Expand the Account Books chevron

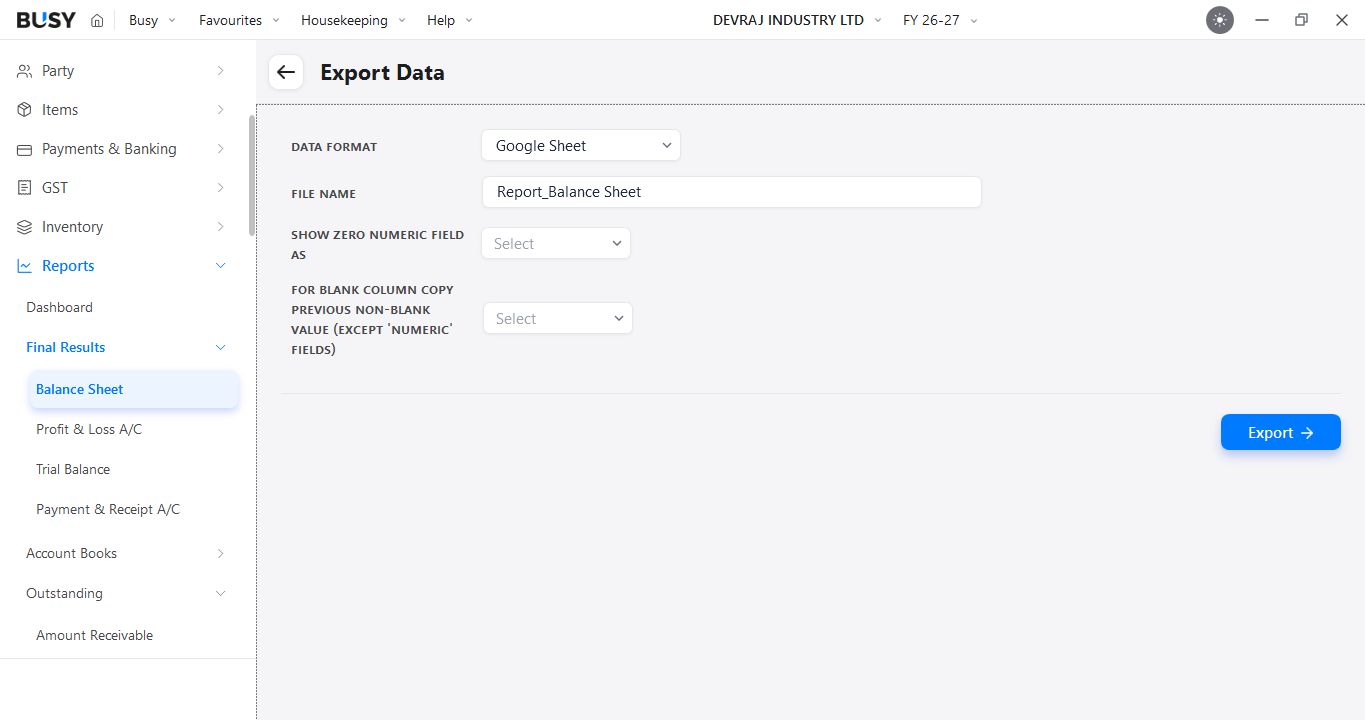[x=220, y=554]
